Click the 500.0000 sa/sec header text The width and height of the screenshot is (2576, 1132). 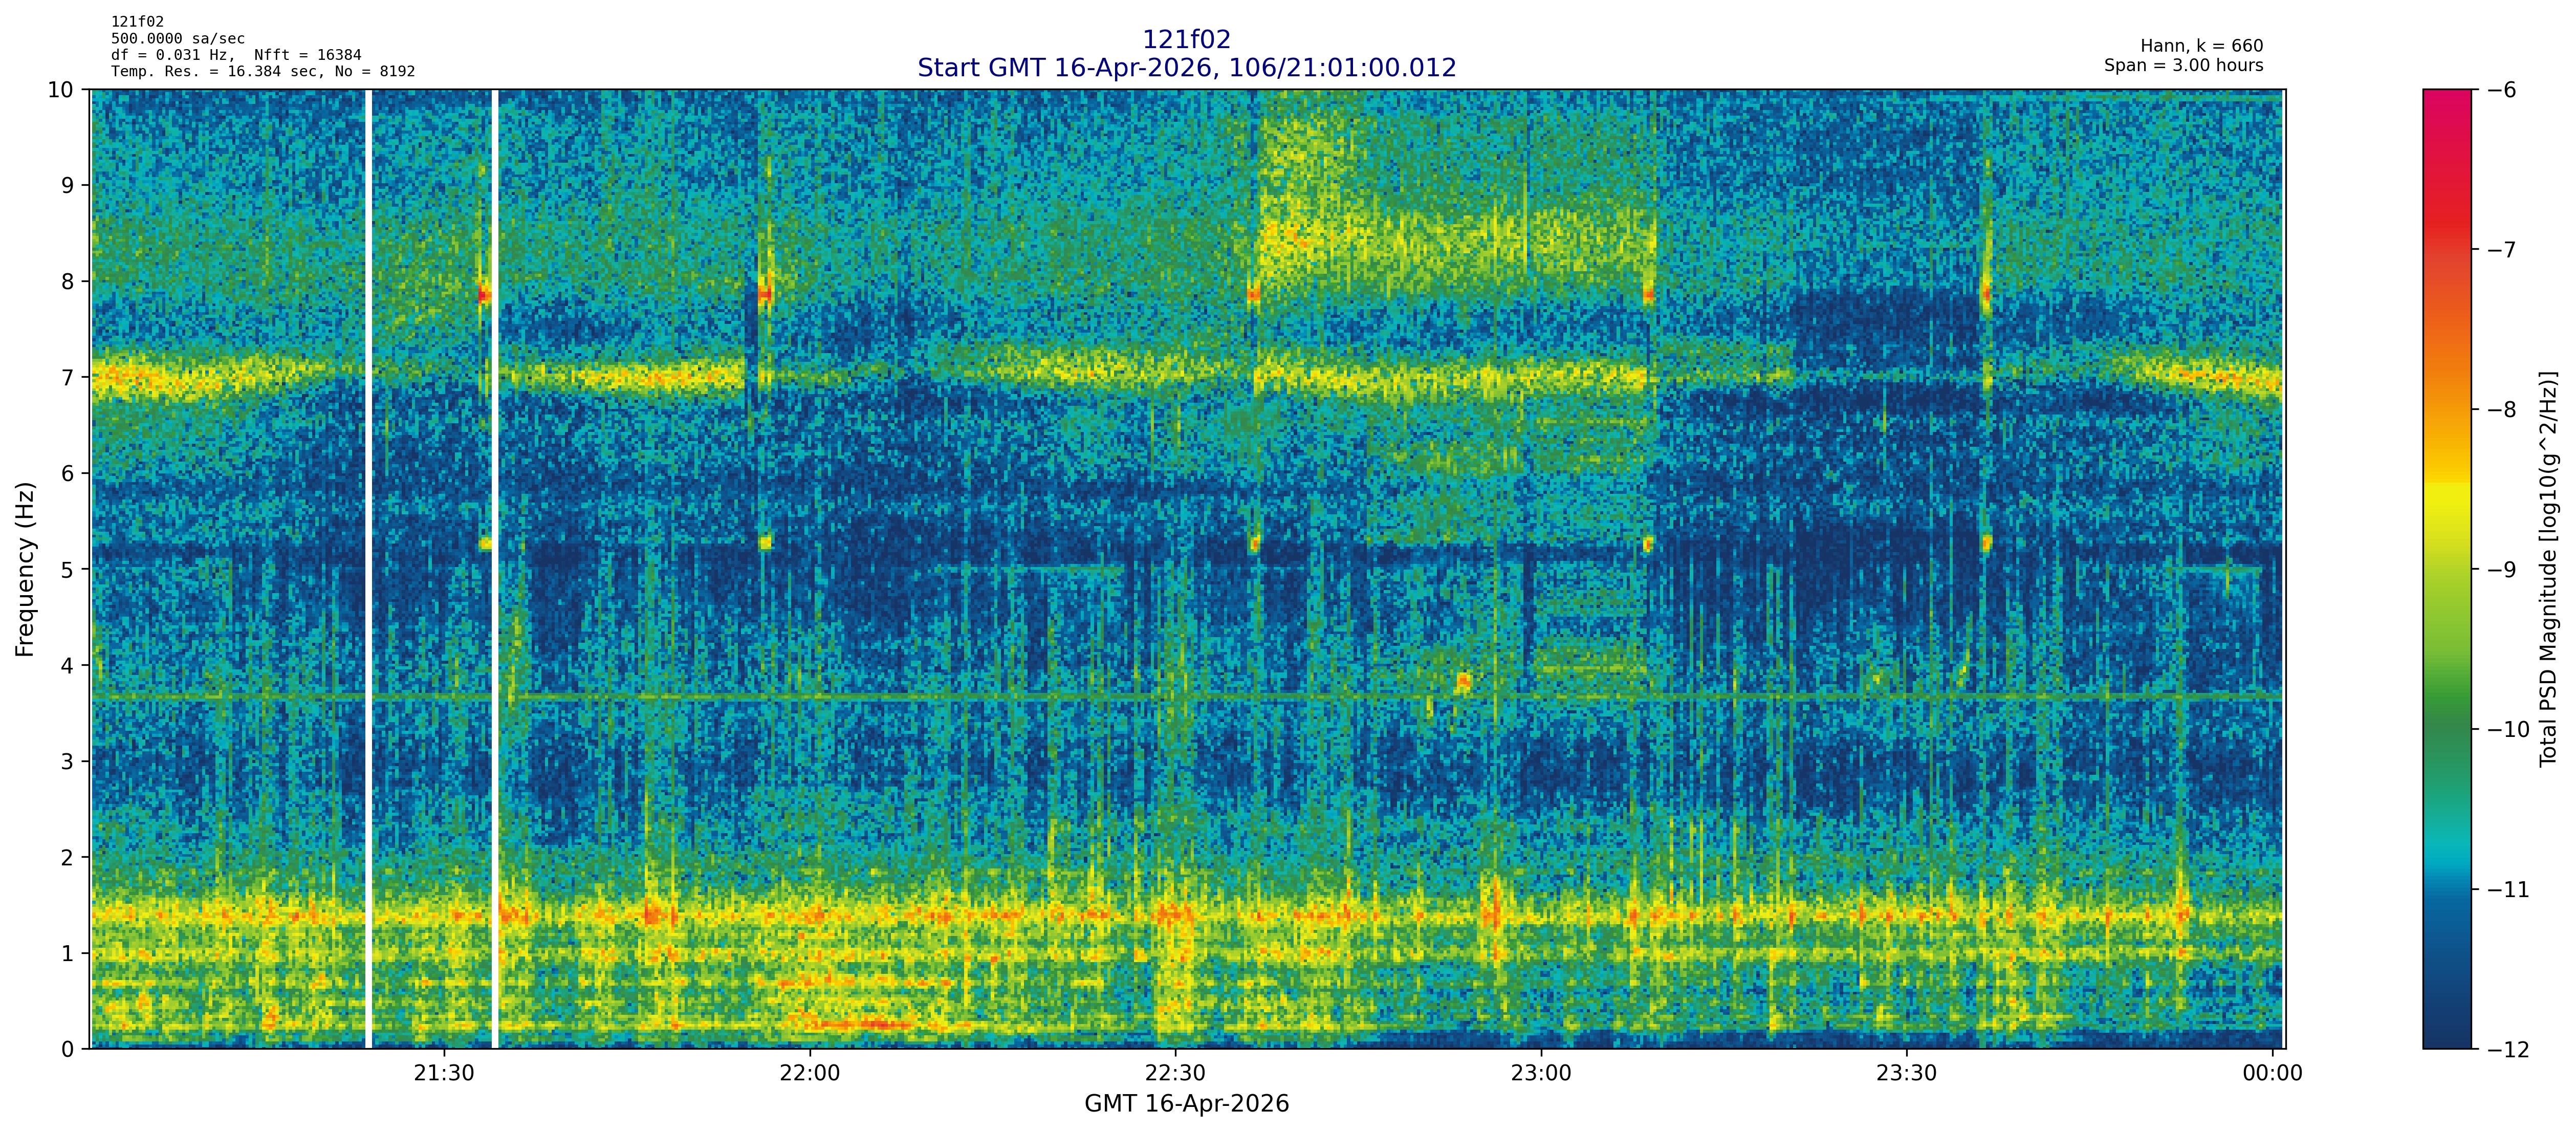point(177,39)
